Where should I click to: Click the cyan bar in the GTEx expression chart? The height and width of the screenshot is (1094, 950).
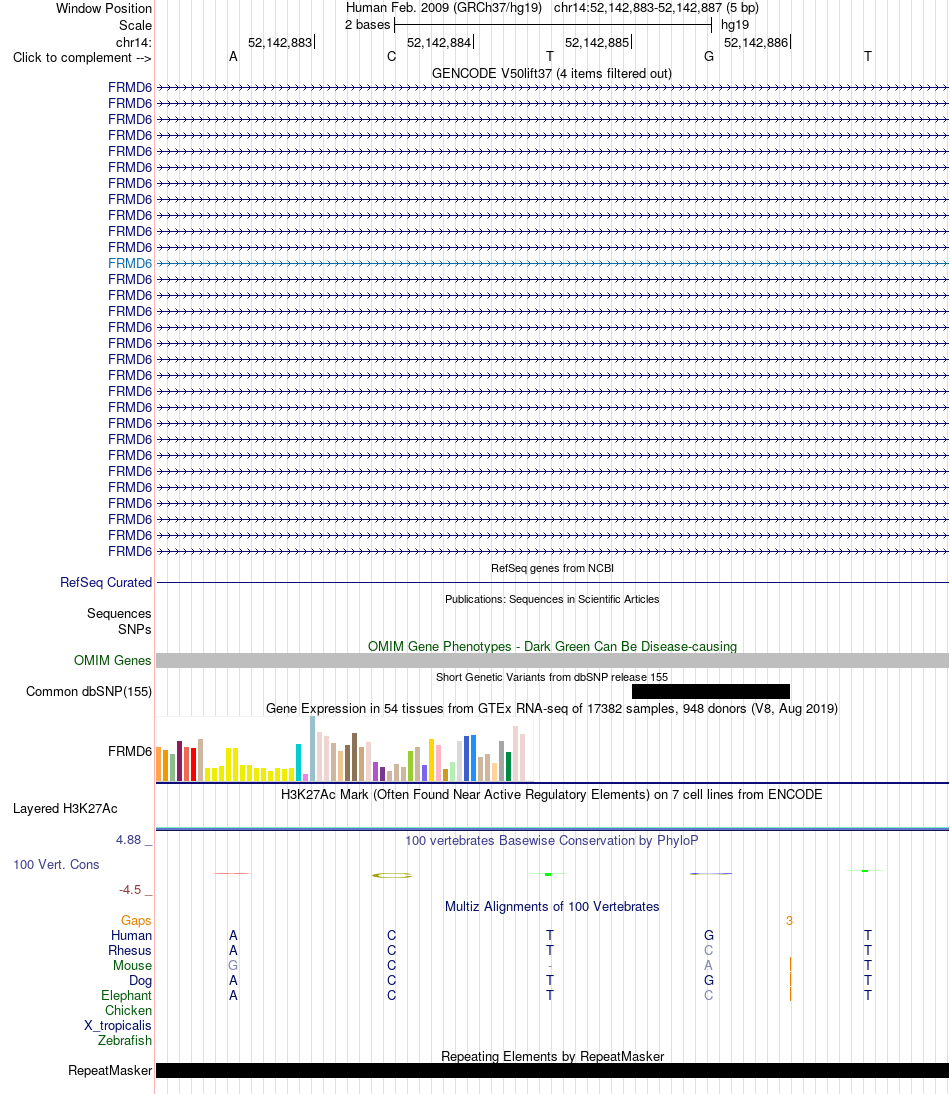[x=299, y=763]
